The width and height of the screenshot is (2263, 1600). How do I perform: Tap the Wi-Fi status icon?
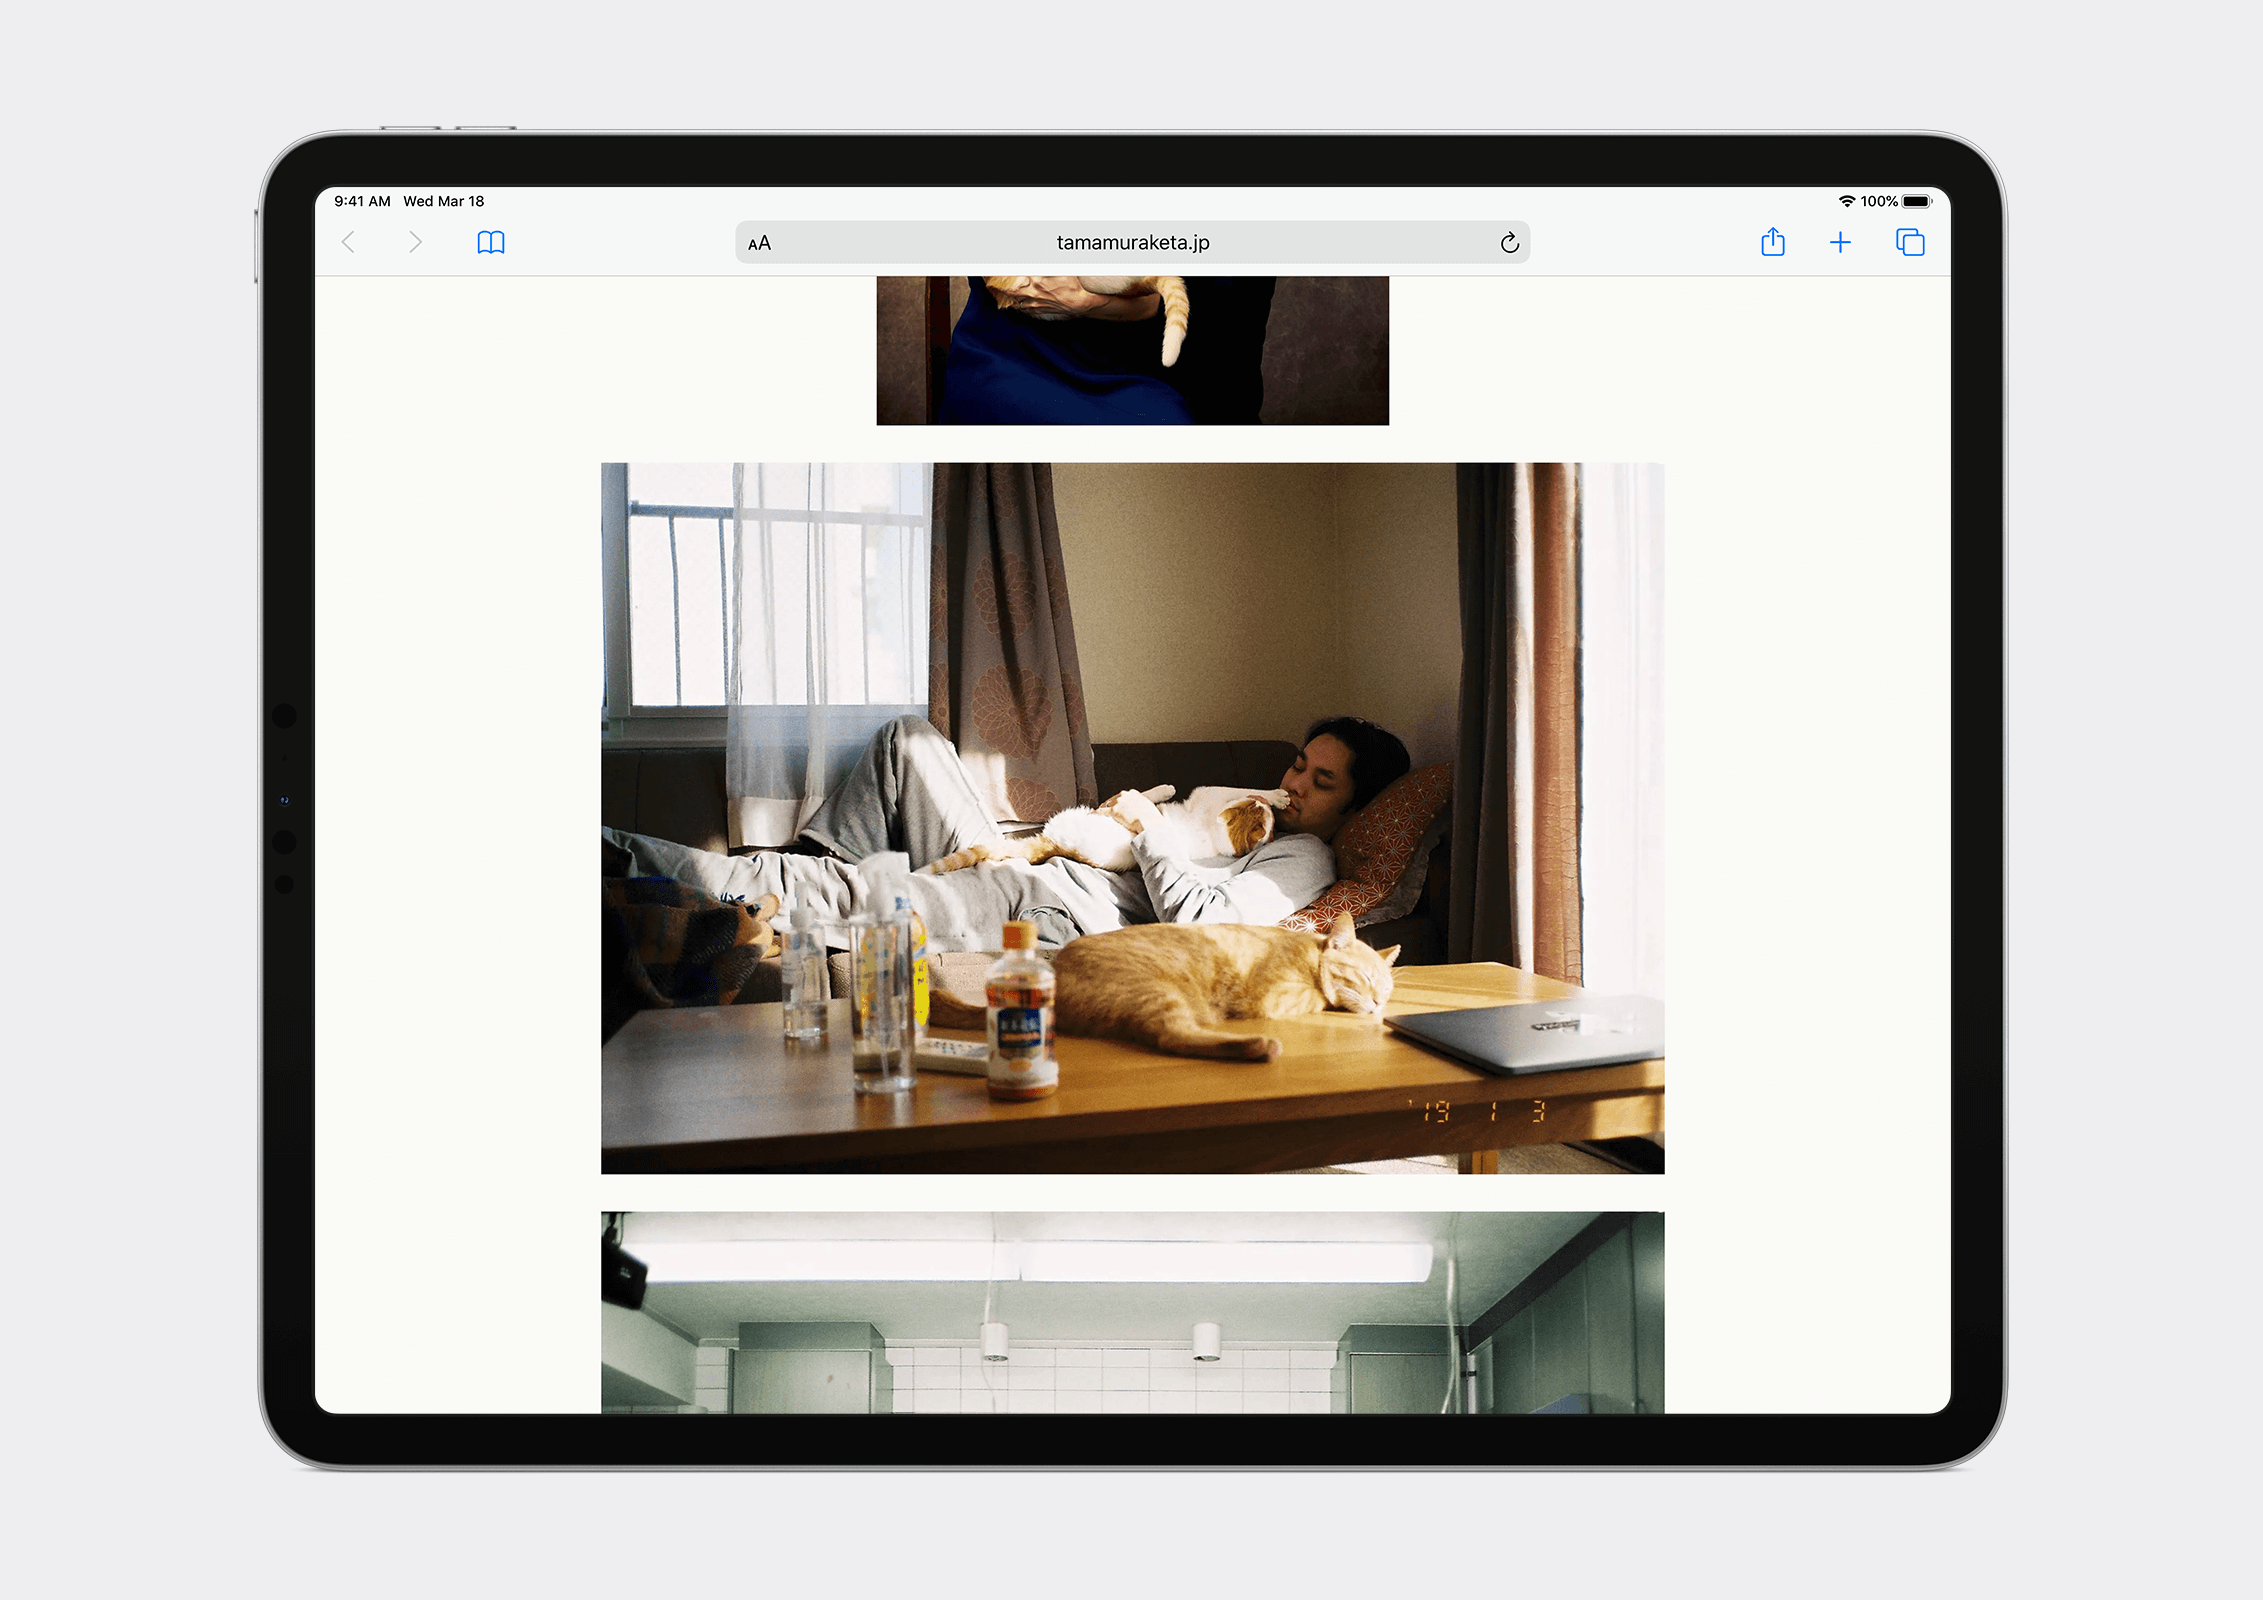pyautogui.click(x=1846, y=201)
